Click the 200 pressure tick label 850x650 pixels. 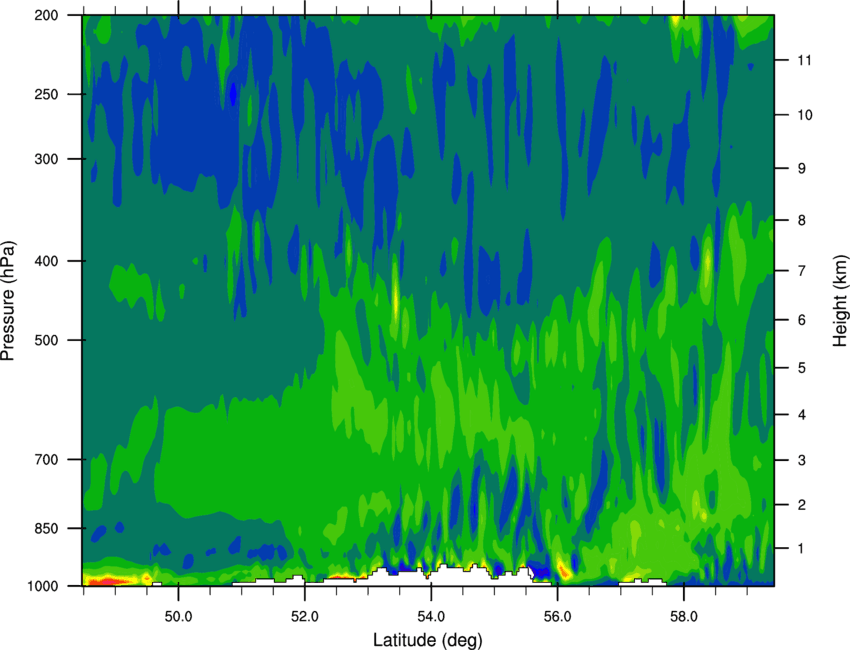coord(46,15)
